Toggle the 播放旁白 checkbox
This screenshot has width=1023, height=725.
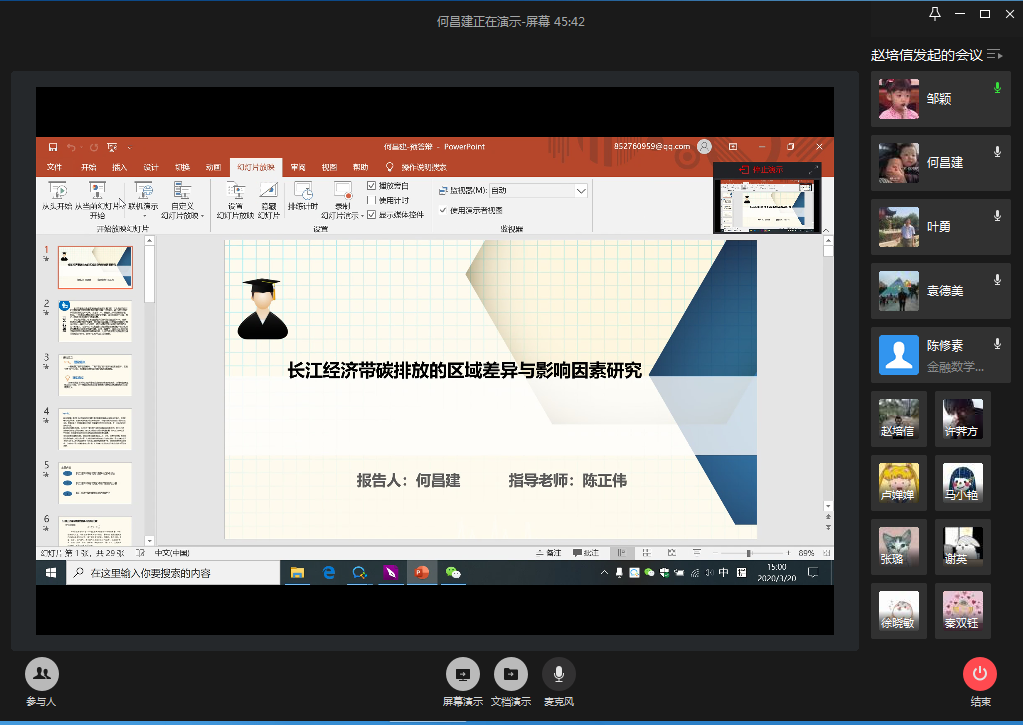(372, 186)
